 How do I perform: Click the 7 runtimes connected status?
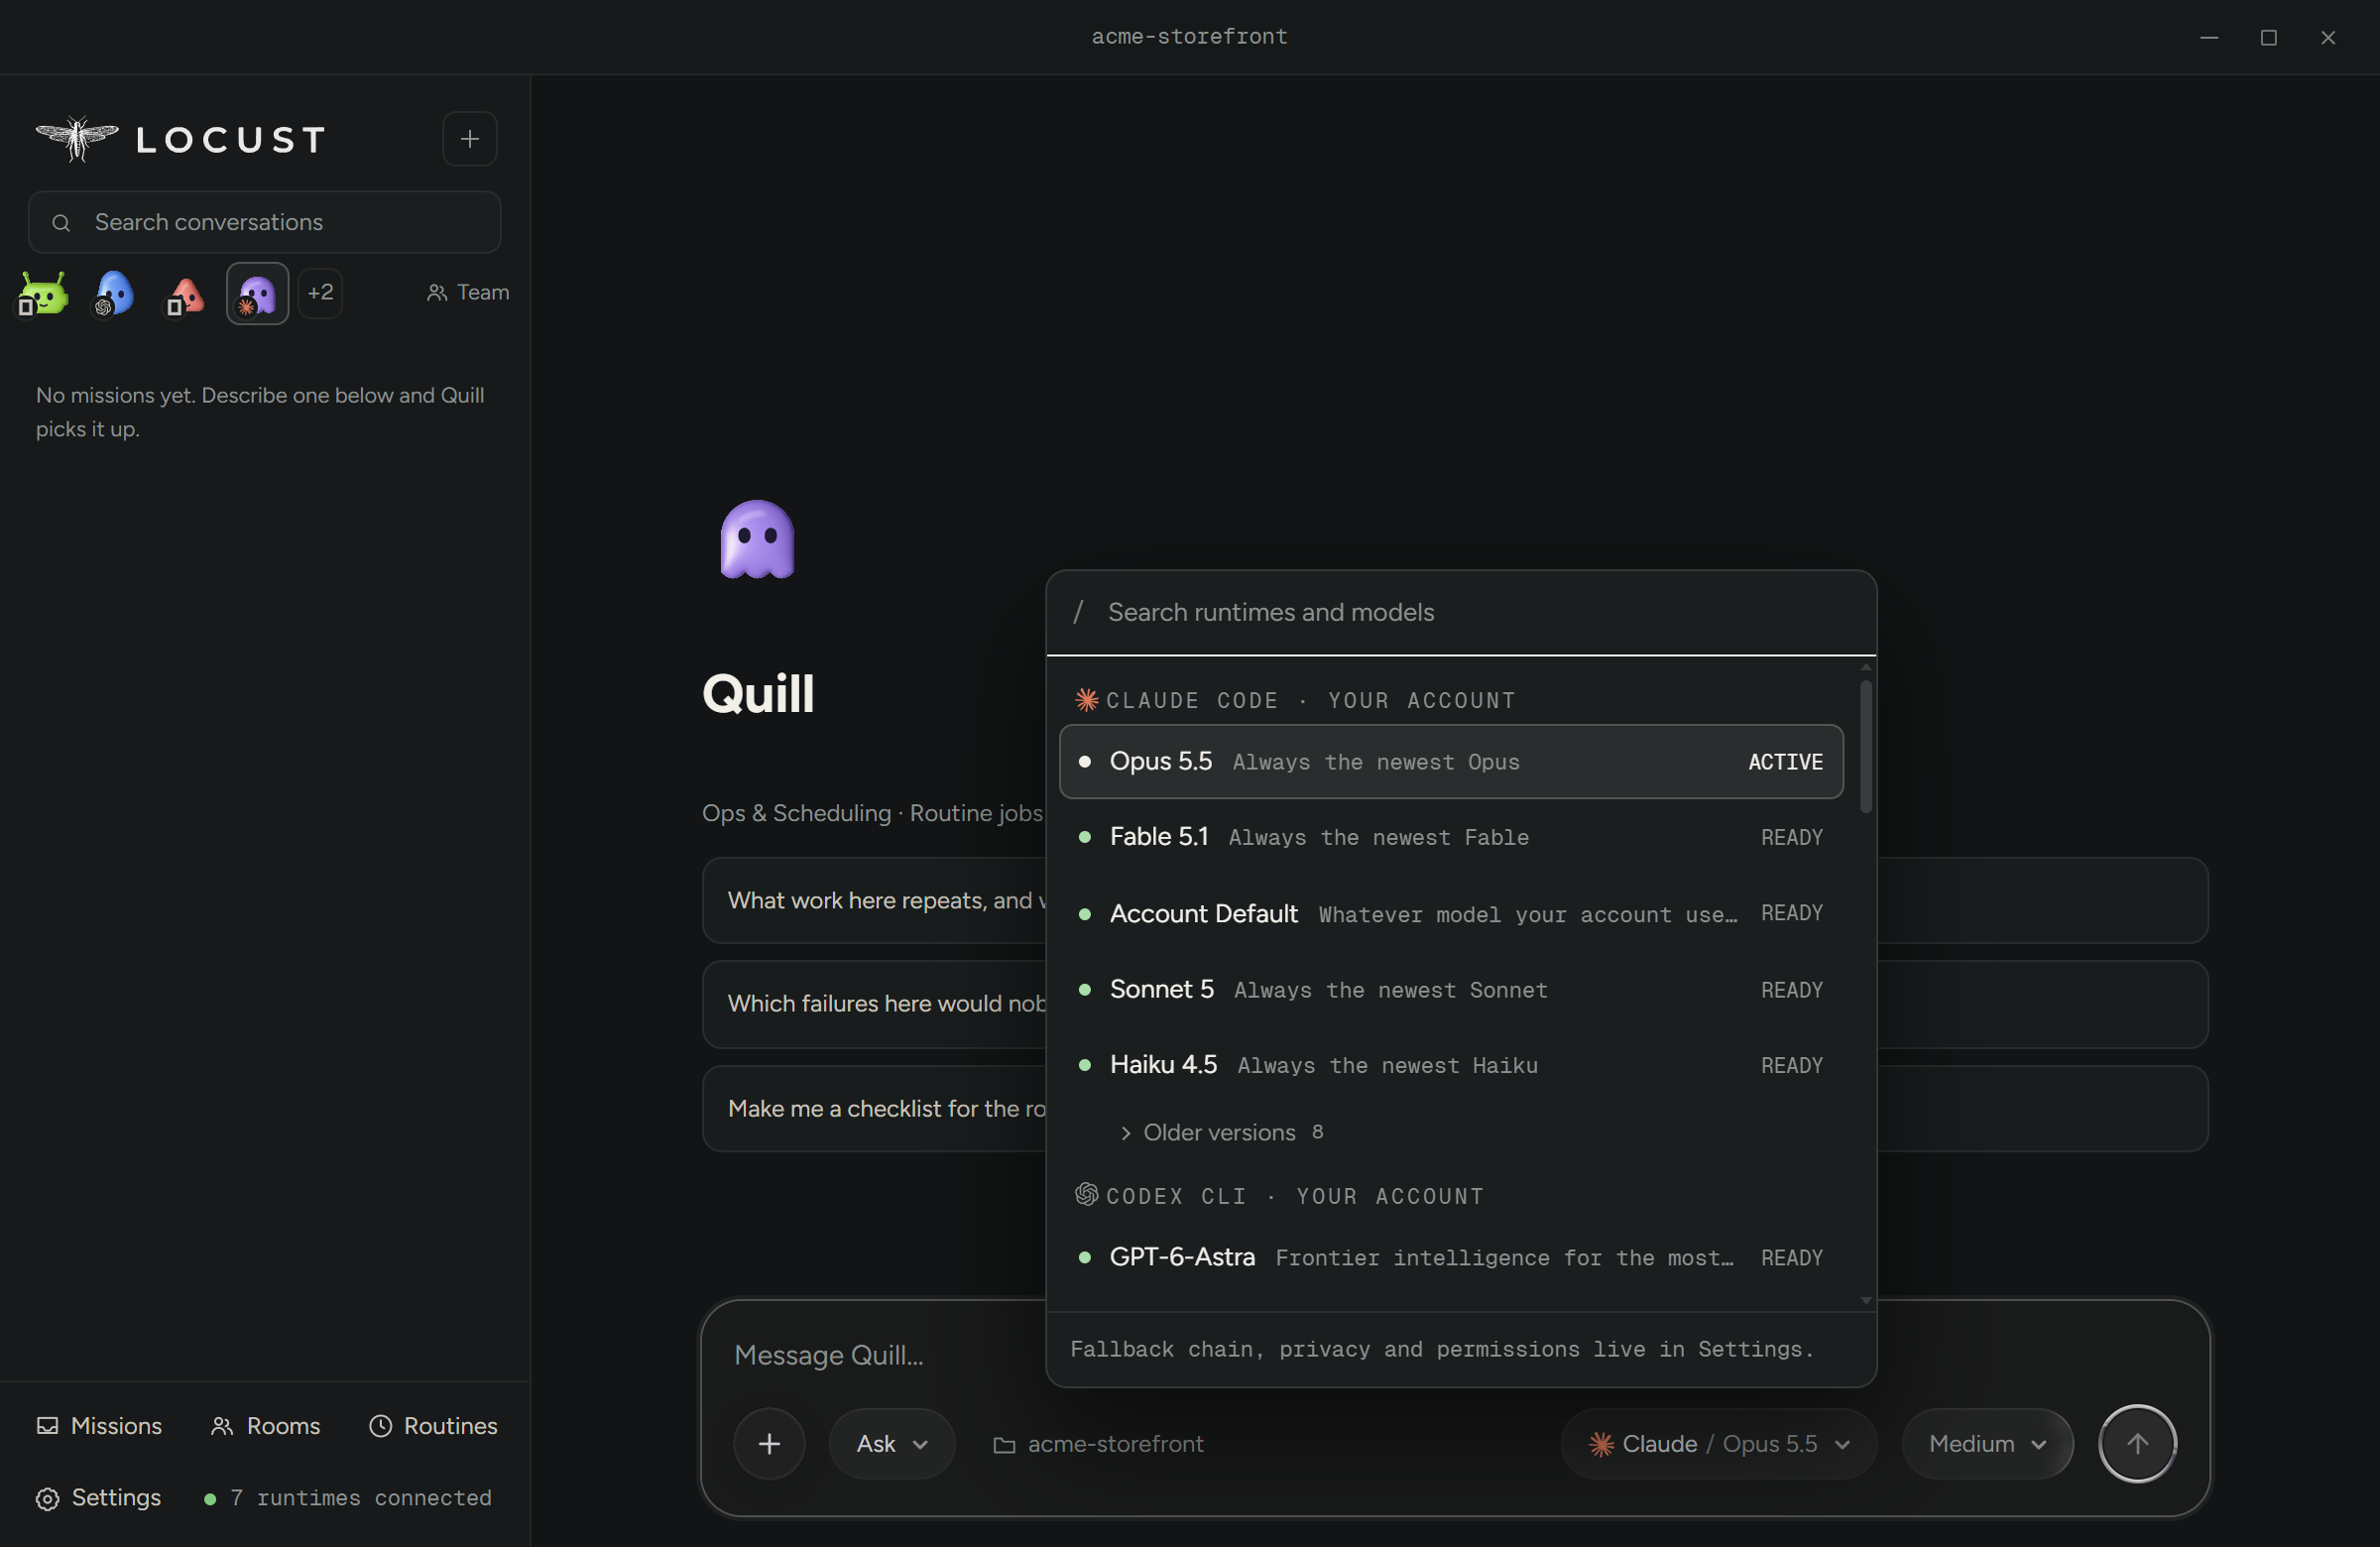pos(349,1498)
